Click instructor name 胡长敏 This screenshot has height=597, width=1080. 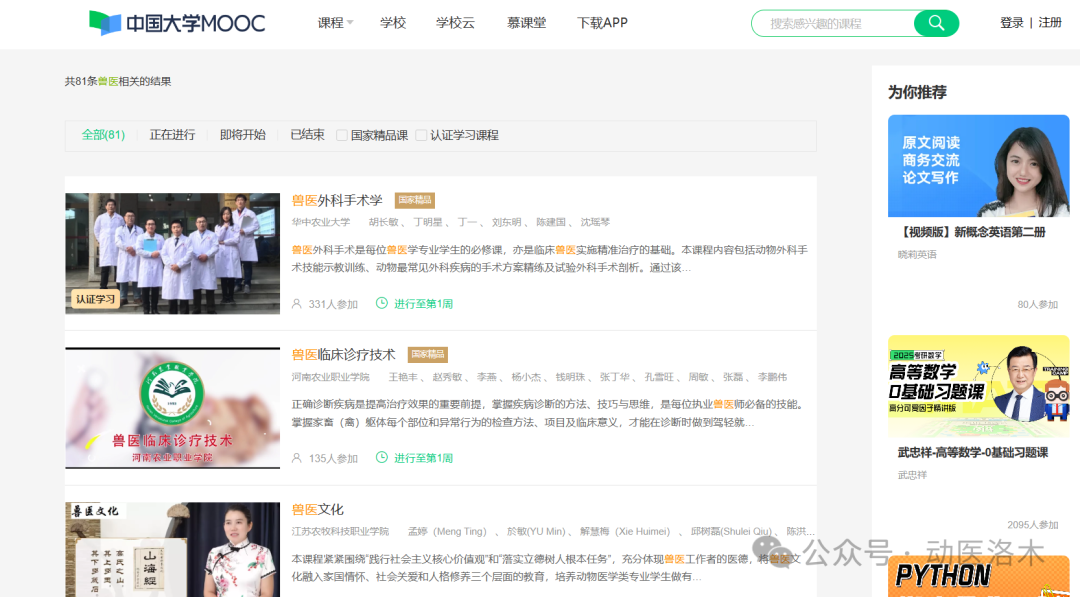(x=384, y=222)
